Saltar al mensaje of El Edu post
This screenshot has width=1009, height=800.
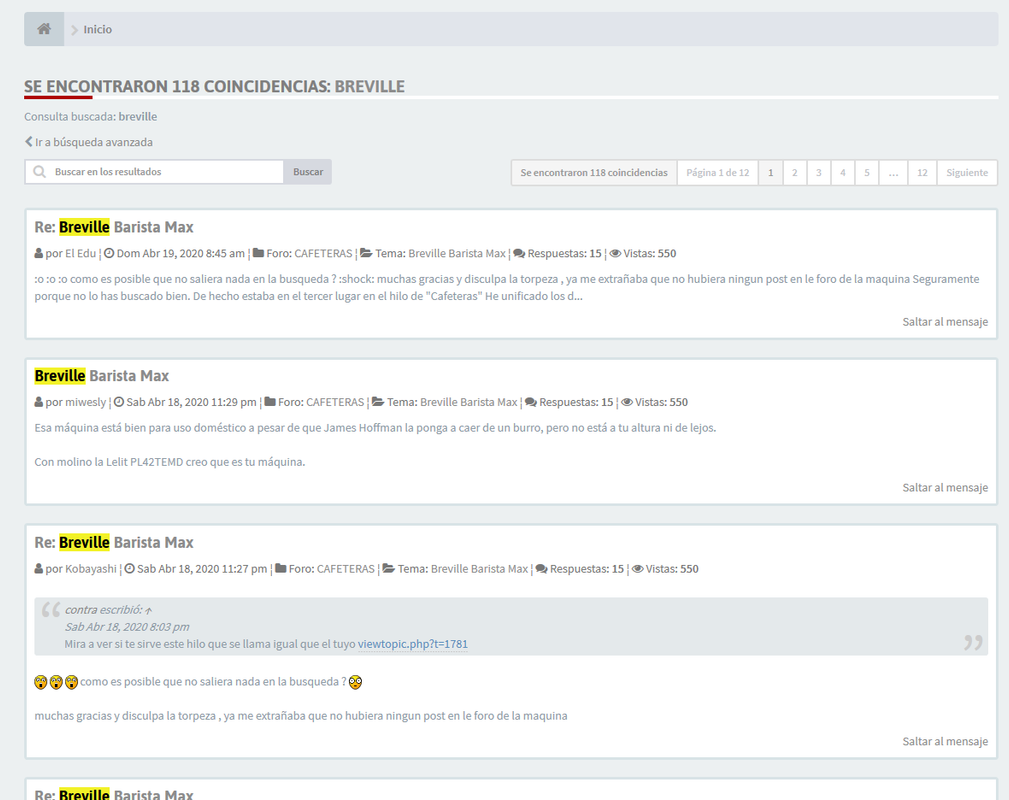[945, 322]
